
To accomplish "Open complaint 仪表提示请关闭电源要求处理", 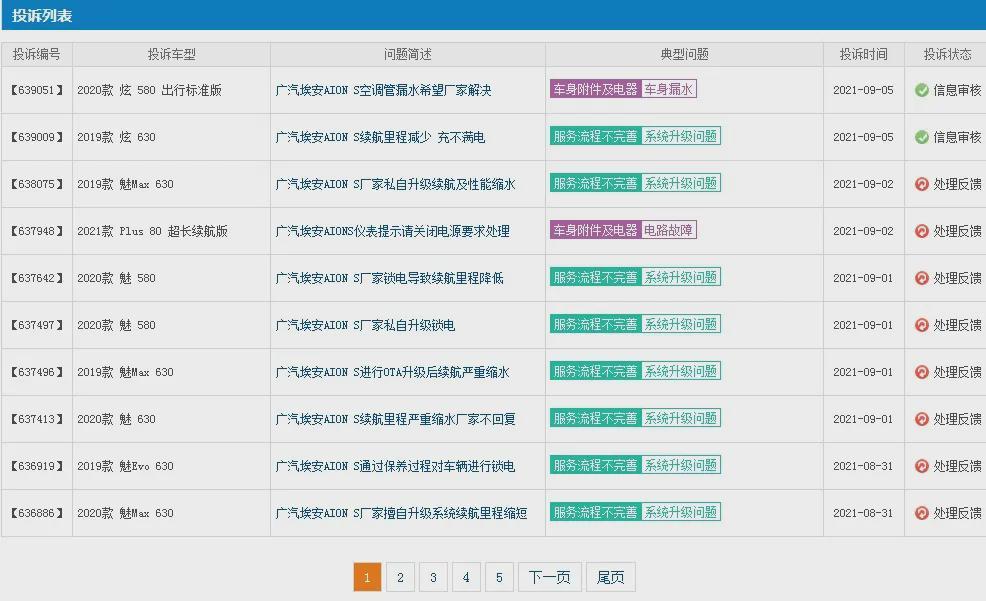I will 392,231.
